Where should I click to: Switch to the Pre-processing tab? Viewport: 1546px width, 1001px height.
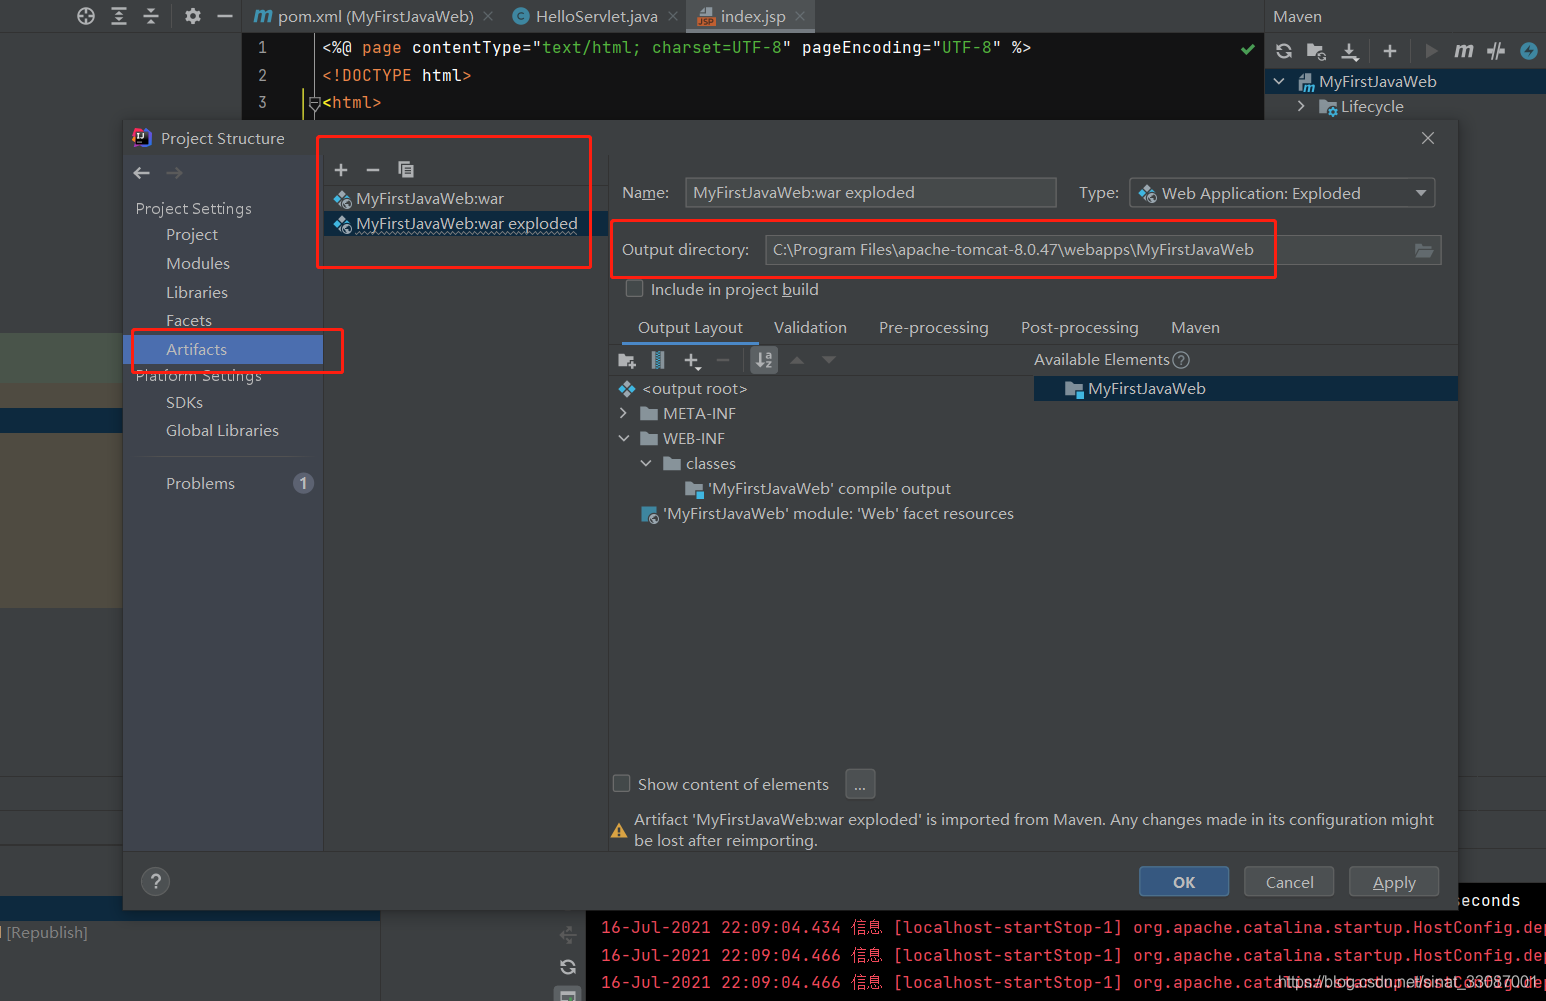[x=933, y=328]
